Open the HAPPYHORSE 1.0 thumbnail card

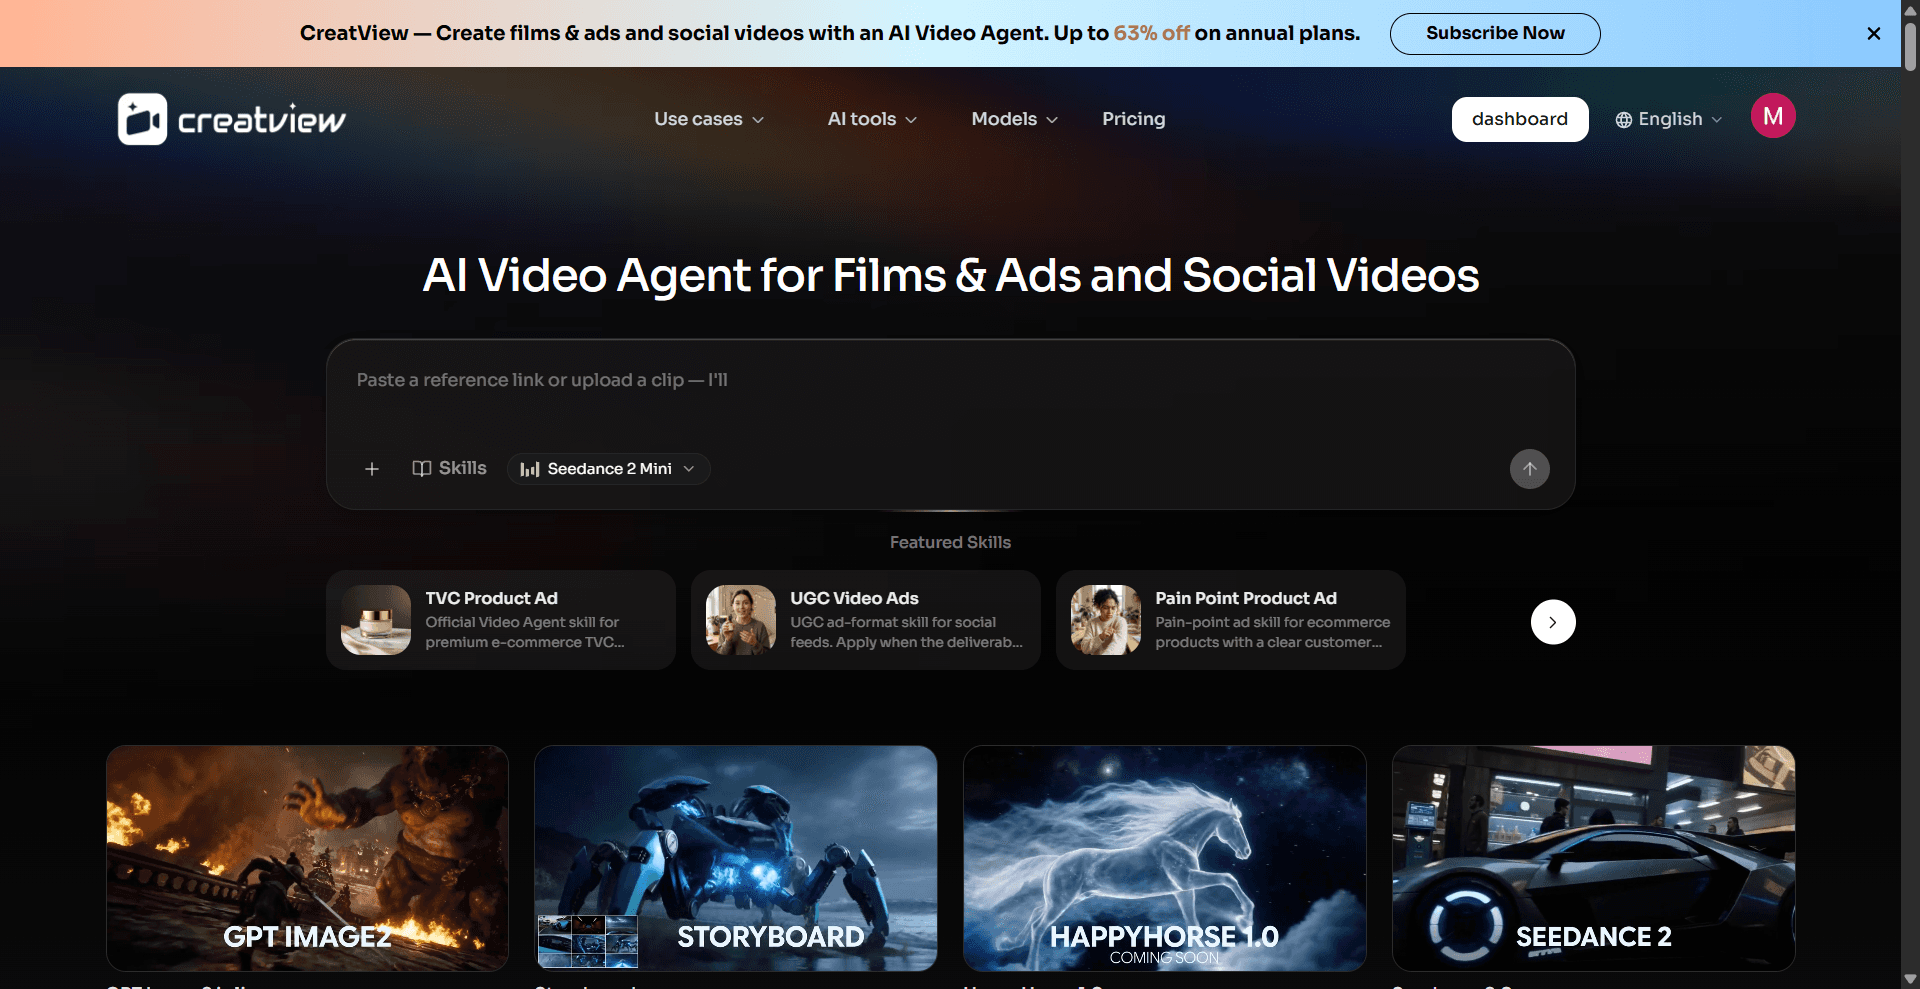tap(1165, 858)
